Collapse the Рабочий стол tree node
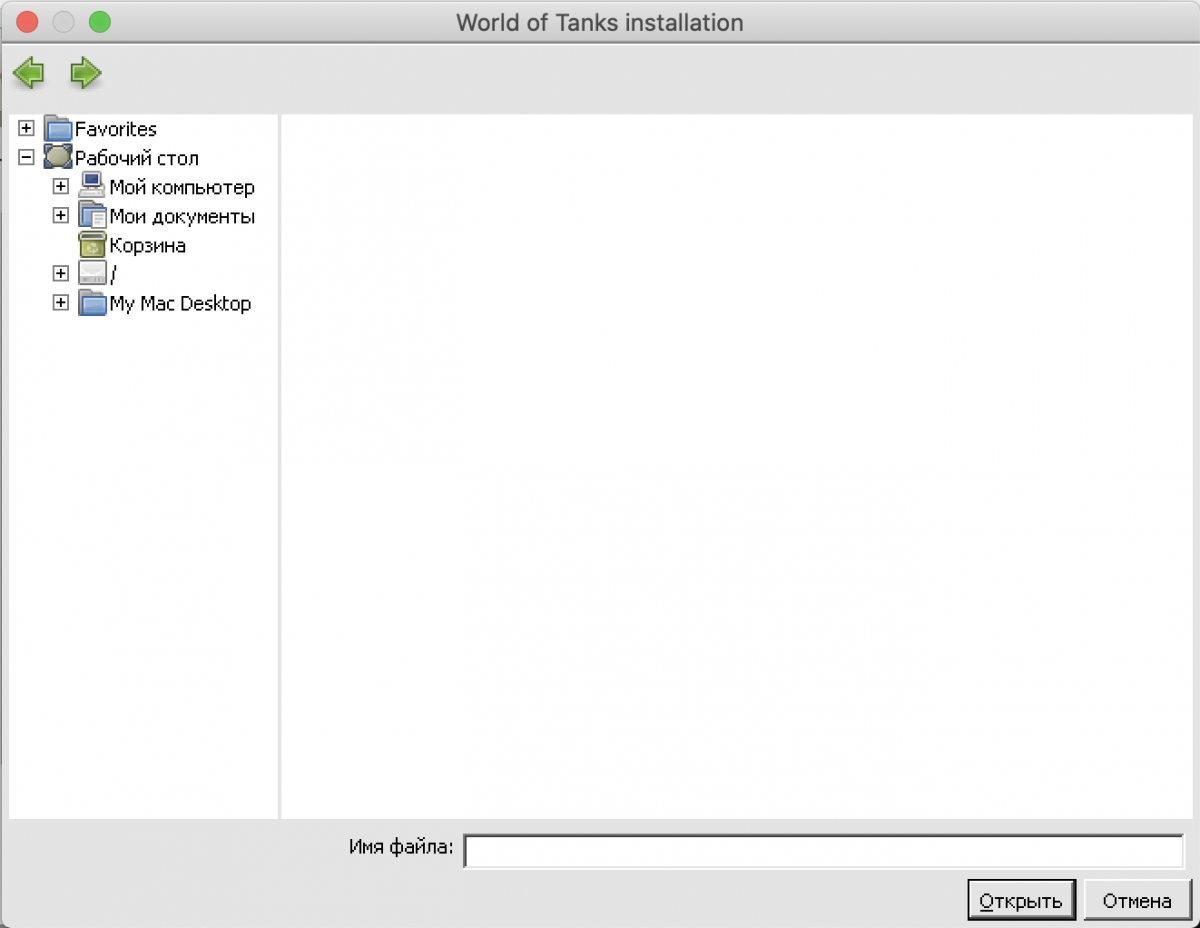Image resolution: width=1200 pixels, height=928 pixels. (x=27, y=158)
